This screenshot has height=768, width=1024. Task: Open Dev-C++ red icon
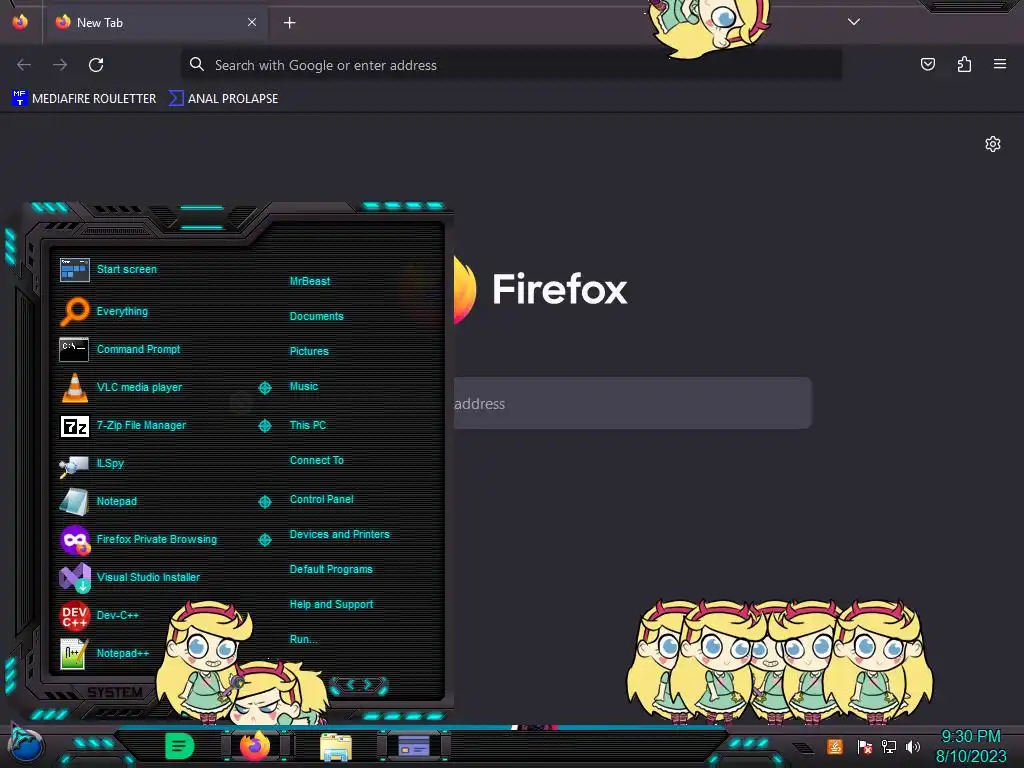(75, 615)
